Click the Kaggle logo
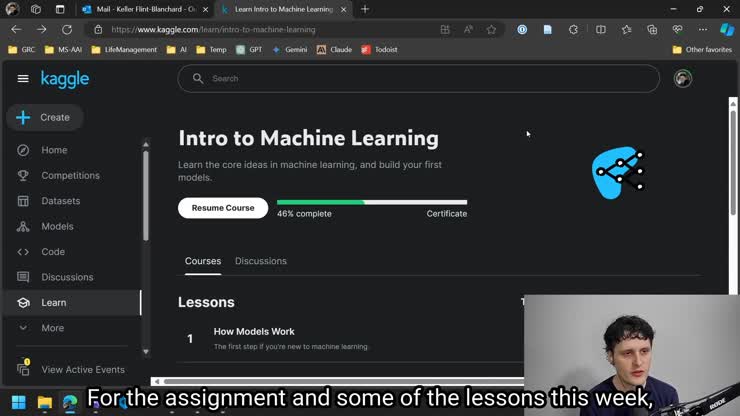The height and width of the screenshot is (416, 740). coord(65,79)
